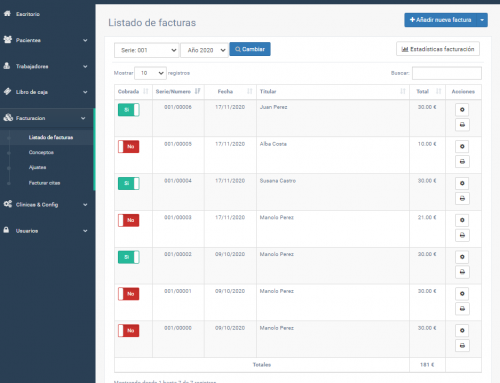Image resolution: width=500 pixels, height=383 pixels.
Task: Click the Acciones column header
Action: (463, 92)
